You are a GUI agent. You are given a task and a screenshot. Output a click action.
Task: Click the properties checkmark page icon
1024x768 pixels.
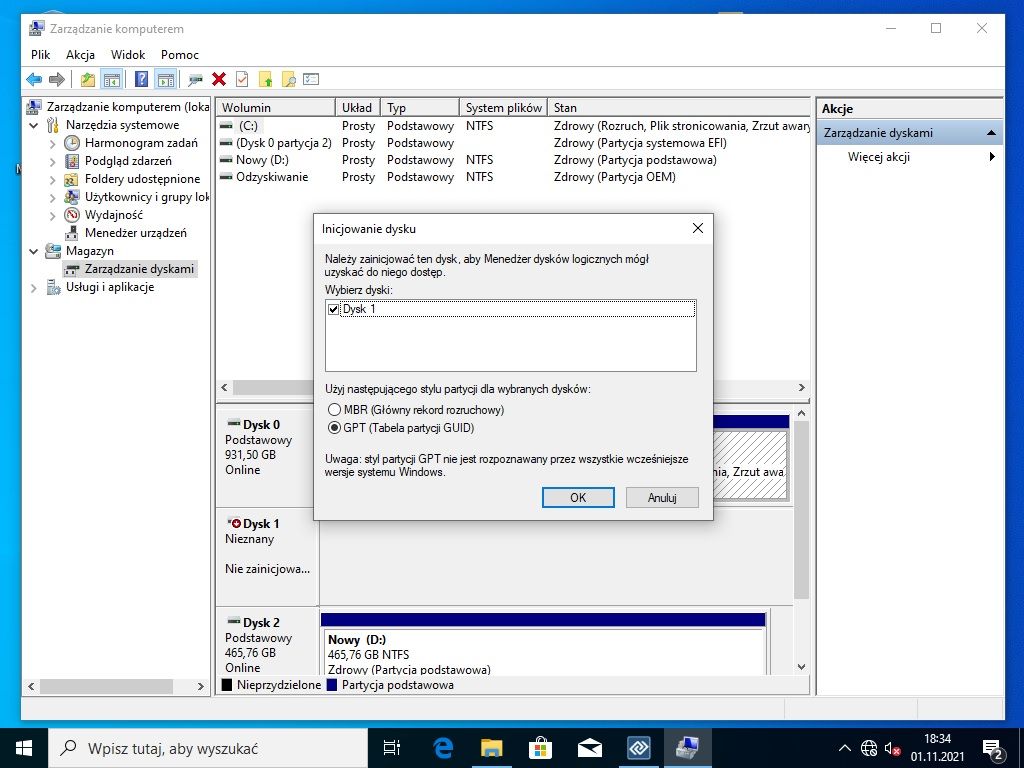(x=242, y=80)
